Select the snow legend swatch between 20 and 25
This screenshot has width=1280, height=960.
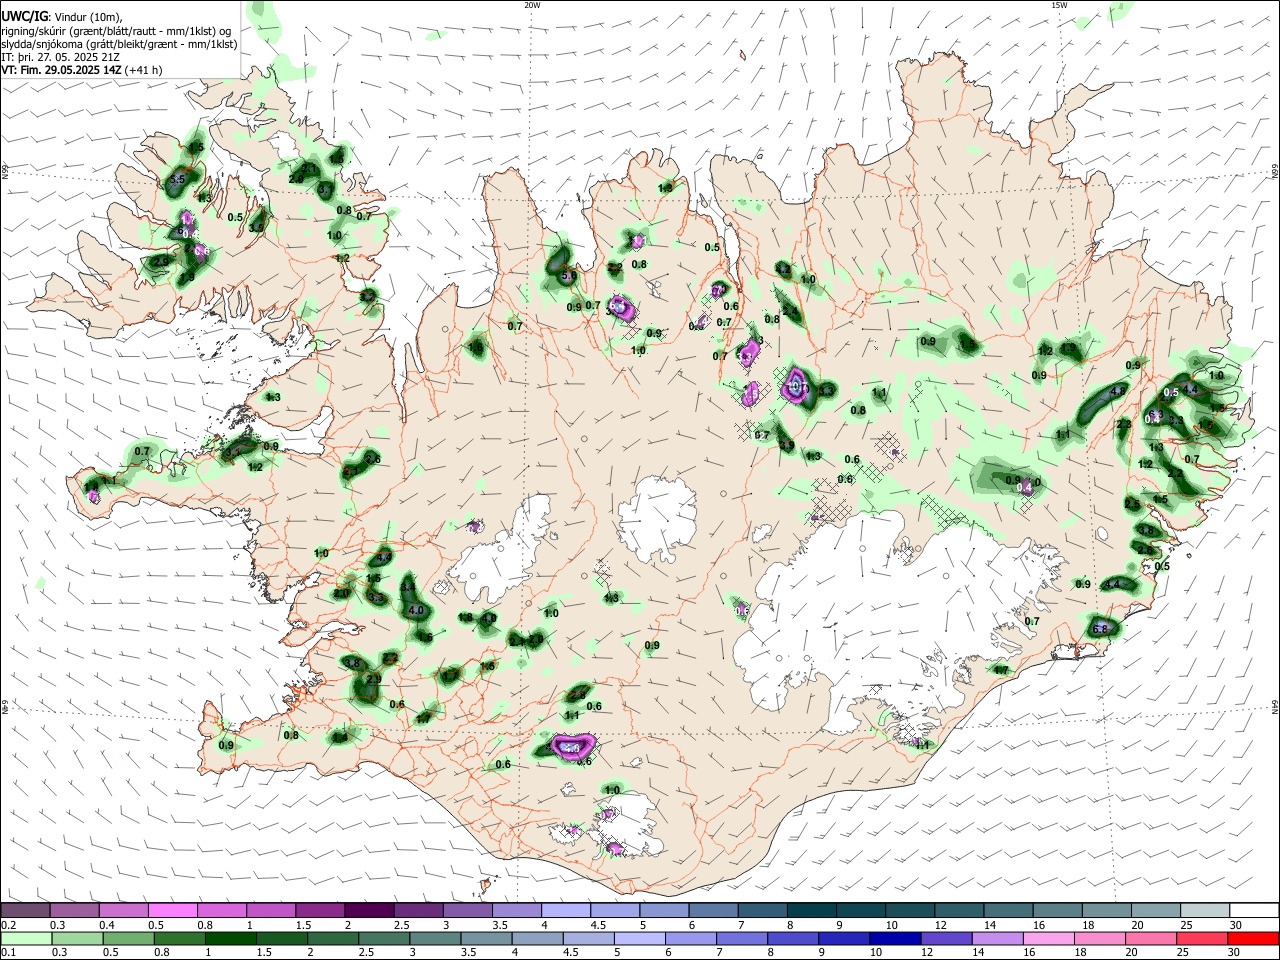1156,910
